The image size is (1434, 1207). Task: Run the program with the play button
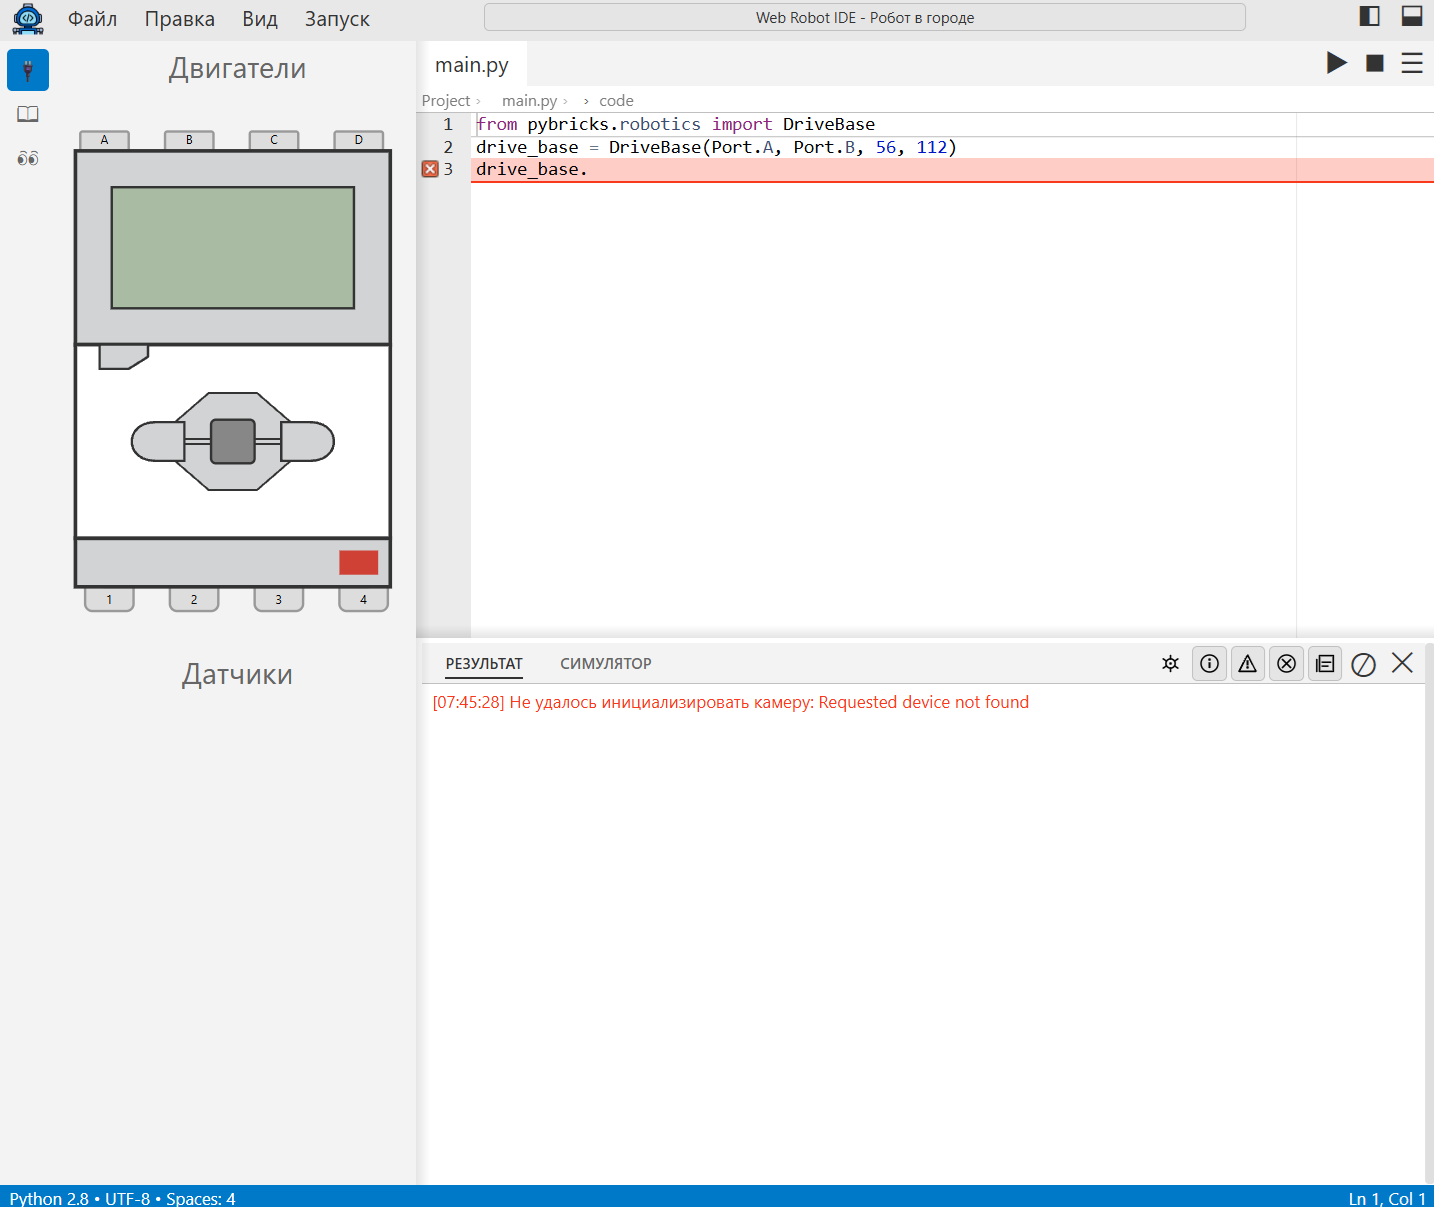pyautogui.click(x=1337, y=63)
